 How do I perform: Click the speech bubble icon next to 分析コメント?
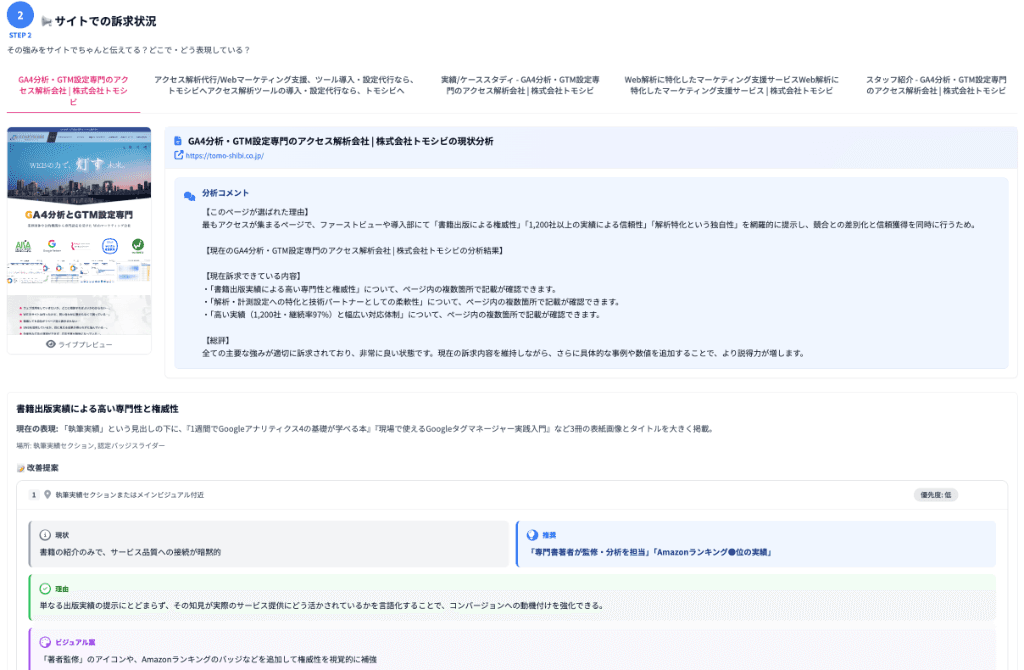pyautogui.click(x=188, y=192)
